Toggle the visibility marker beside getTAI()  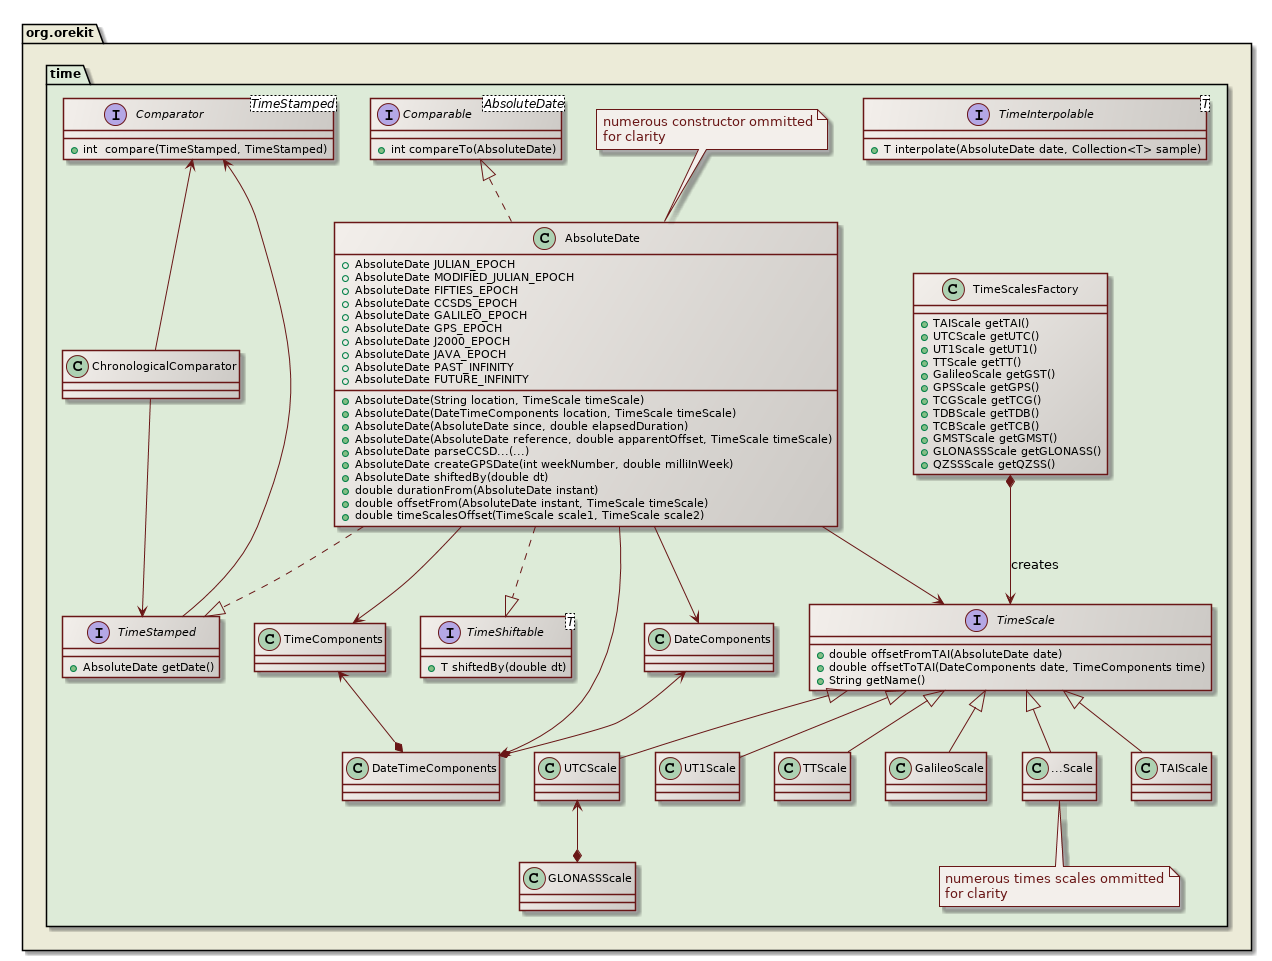923,323
